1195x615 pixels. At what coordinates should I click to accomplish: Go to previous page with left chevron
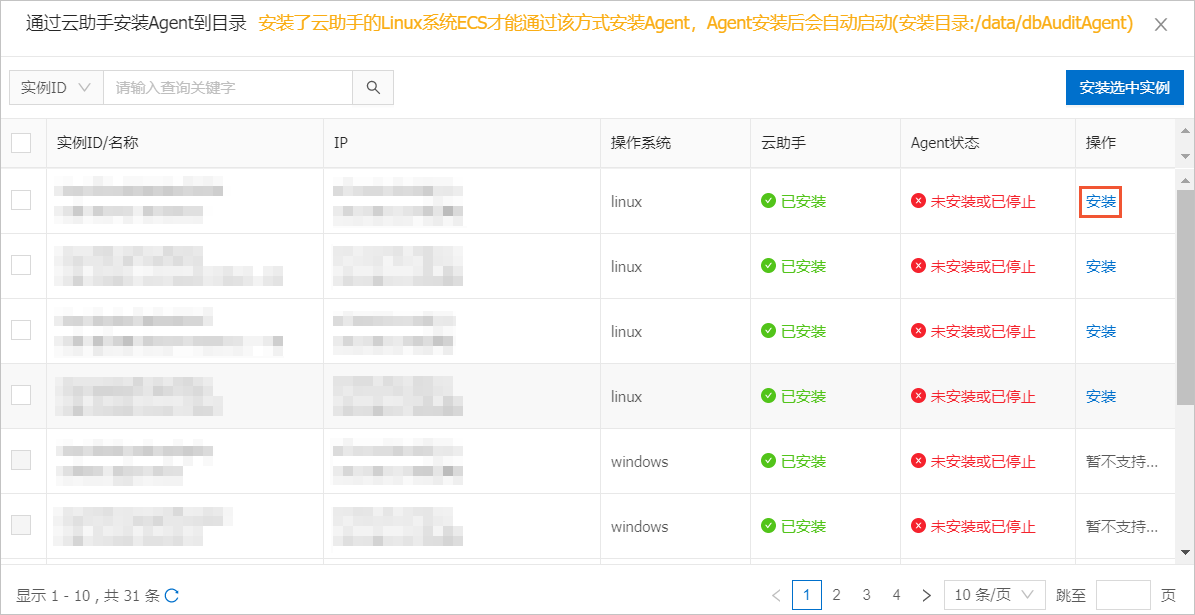tap(777, 594)
